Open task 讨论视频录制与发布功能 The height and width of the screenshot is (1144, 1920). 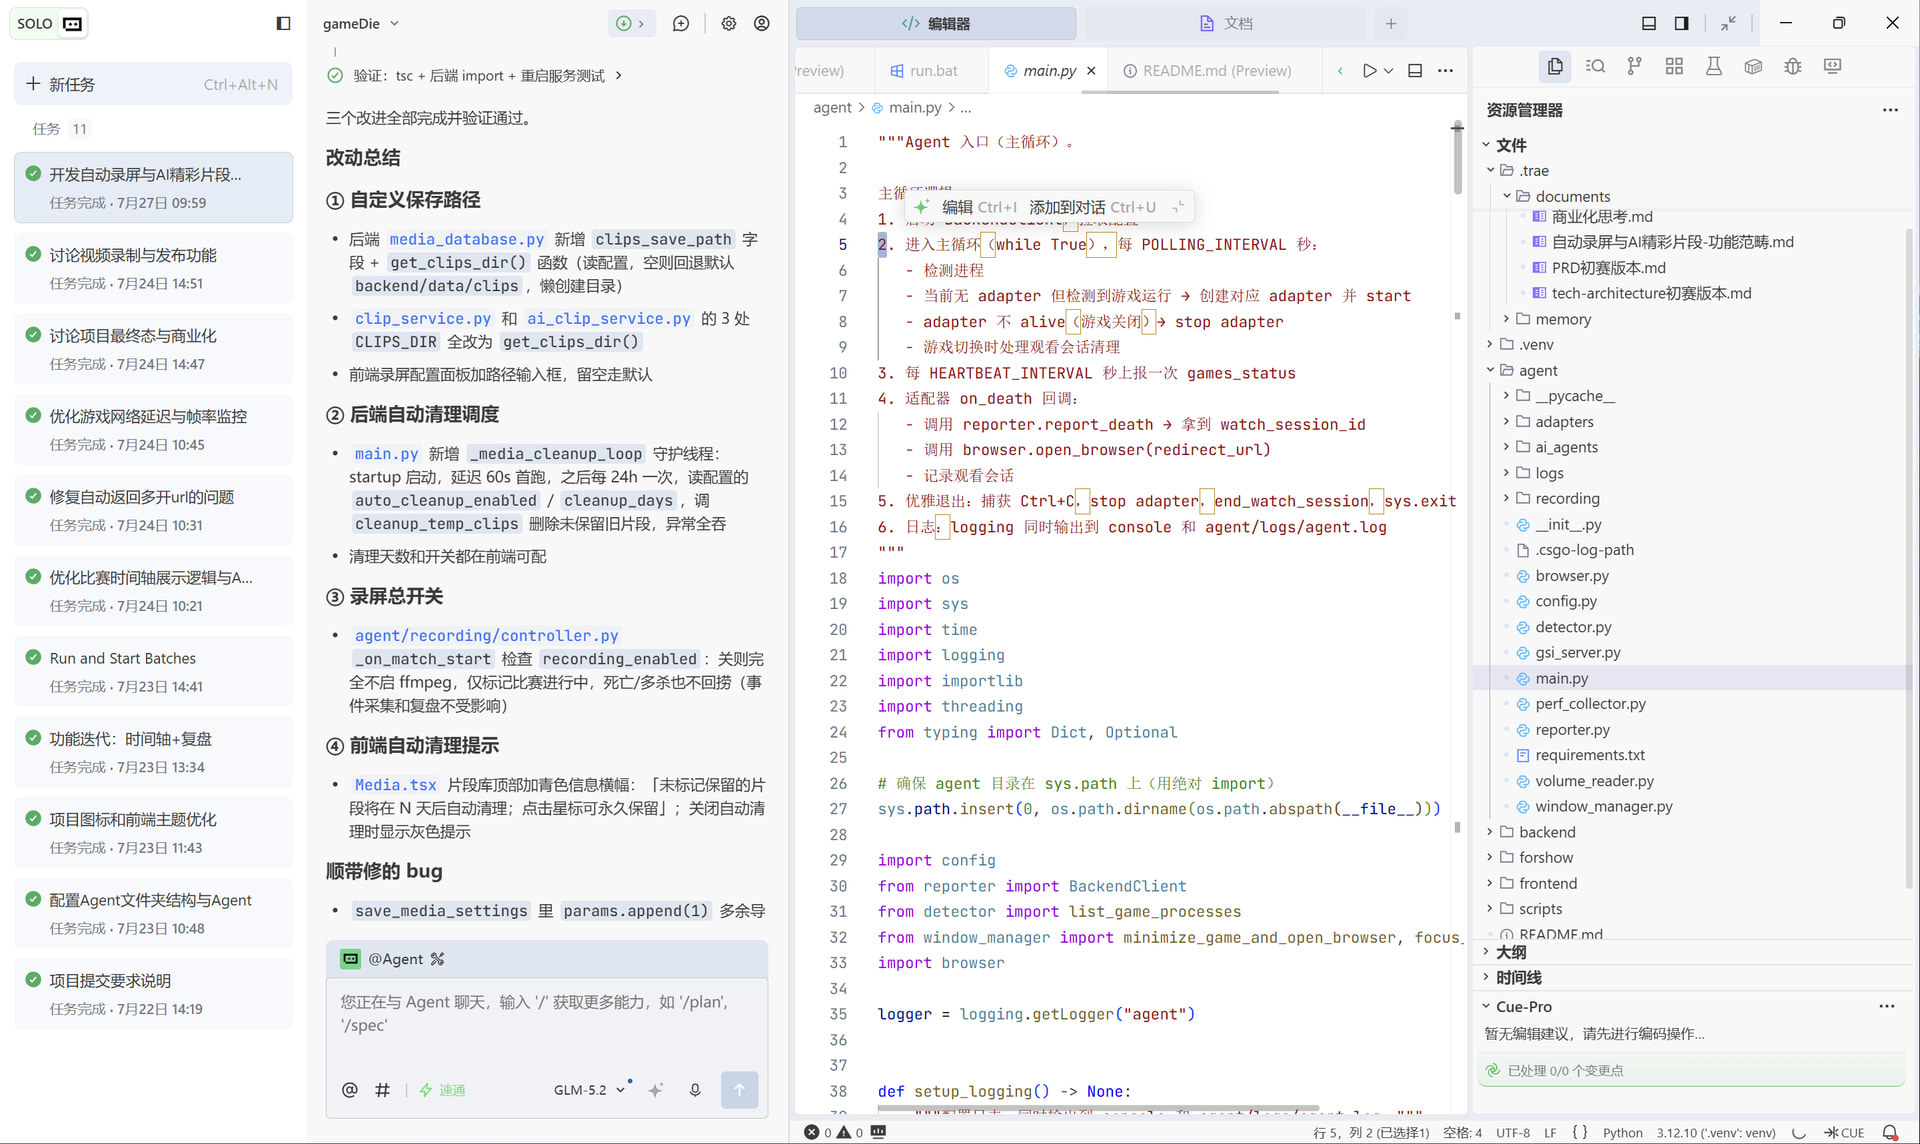click(x=153, y=268)
